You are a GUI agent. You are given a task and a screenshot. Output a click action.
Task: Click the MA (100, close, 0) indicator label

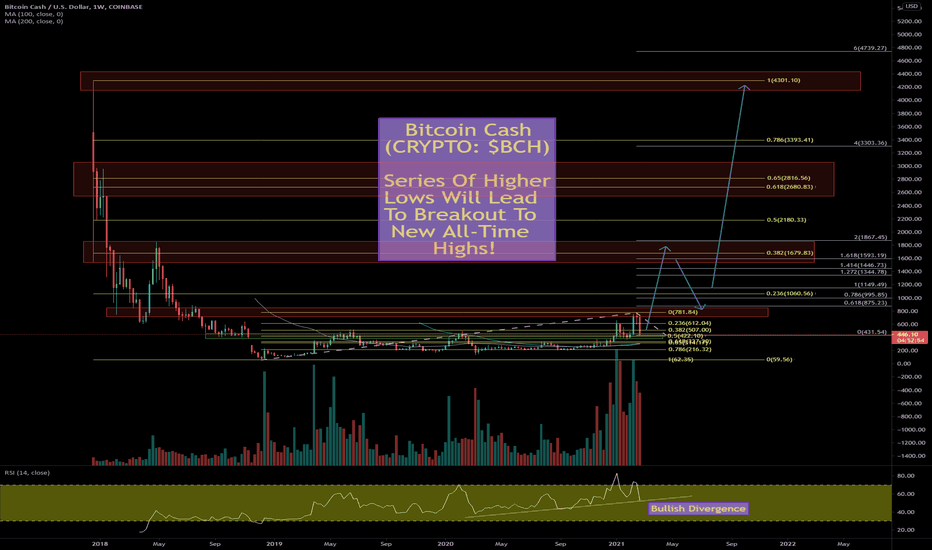tap(33, 14)
